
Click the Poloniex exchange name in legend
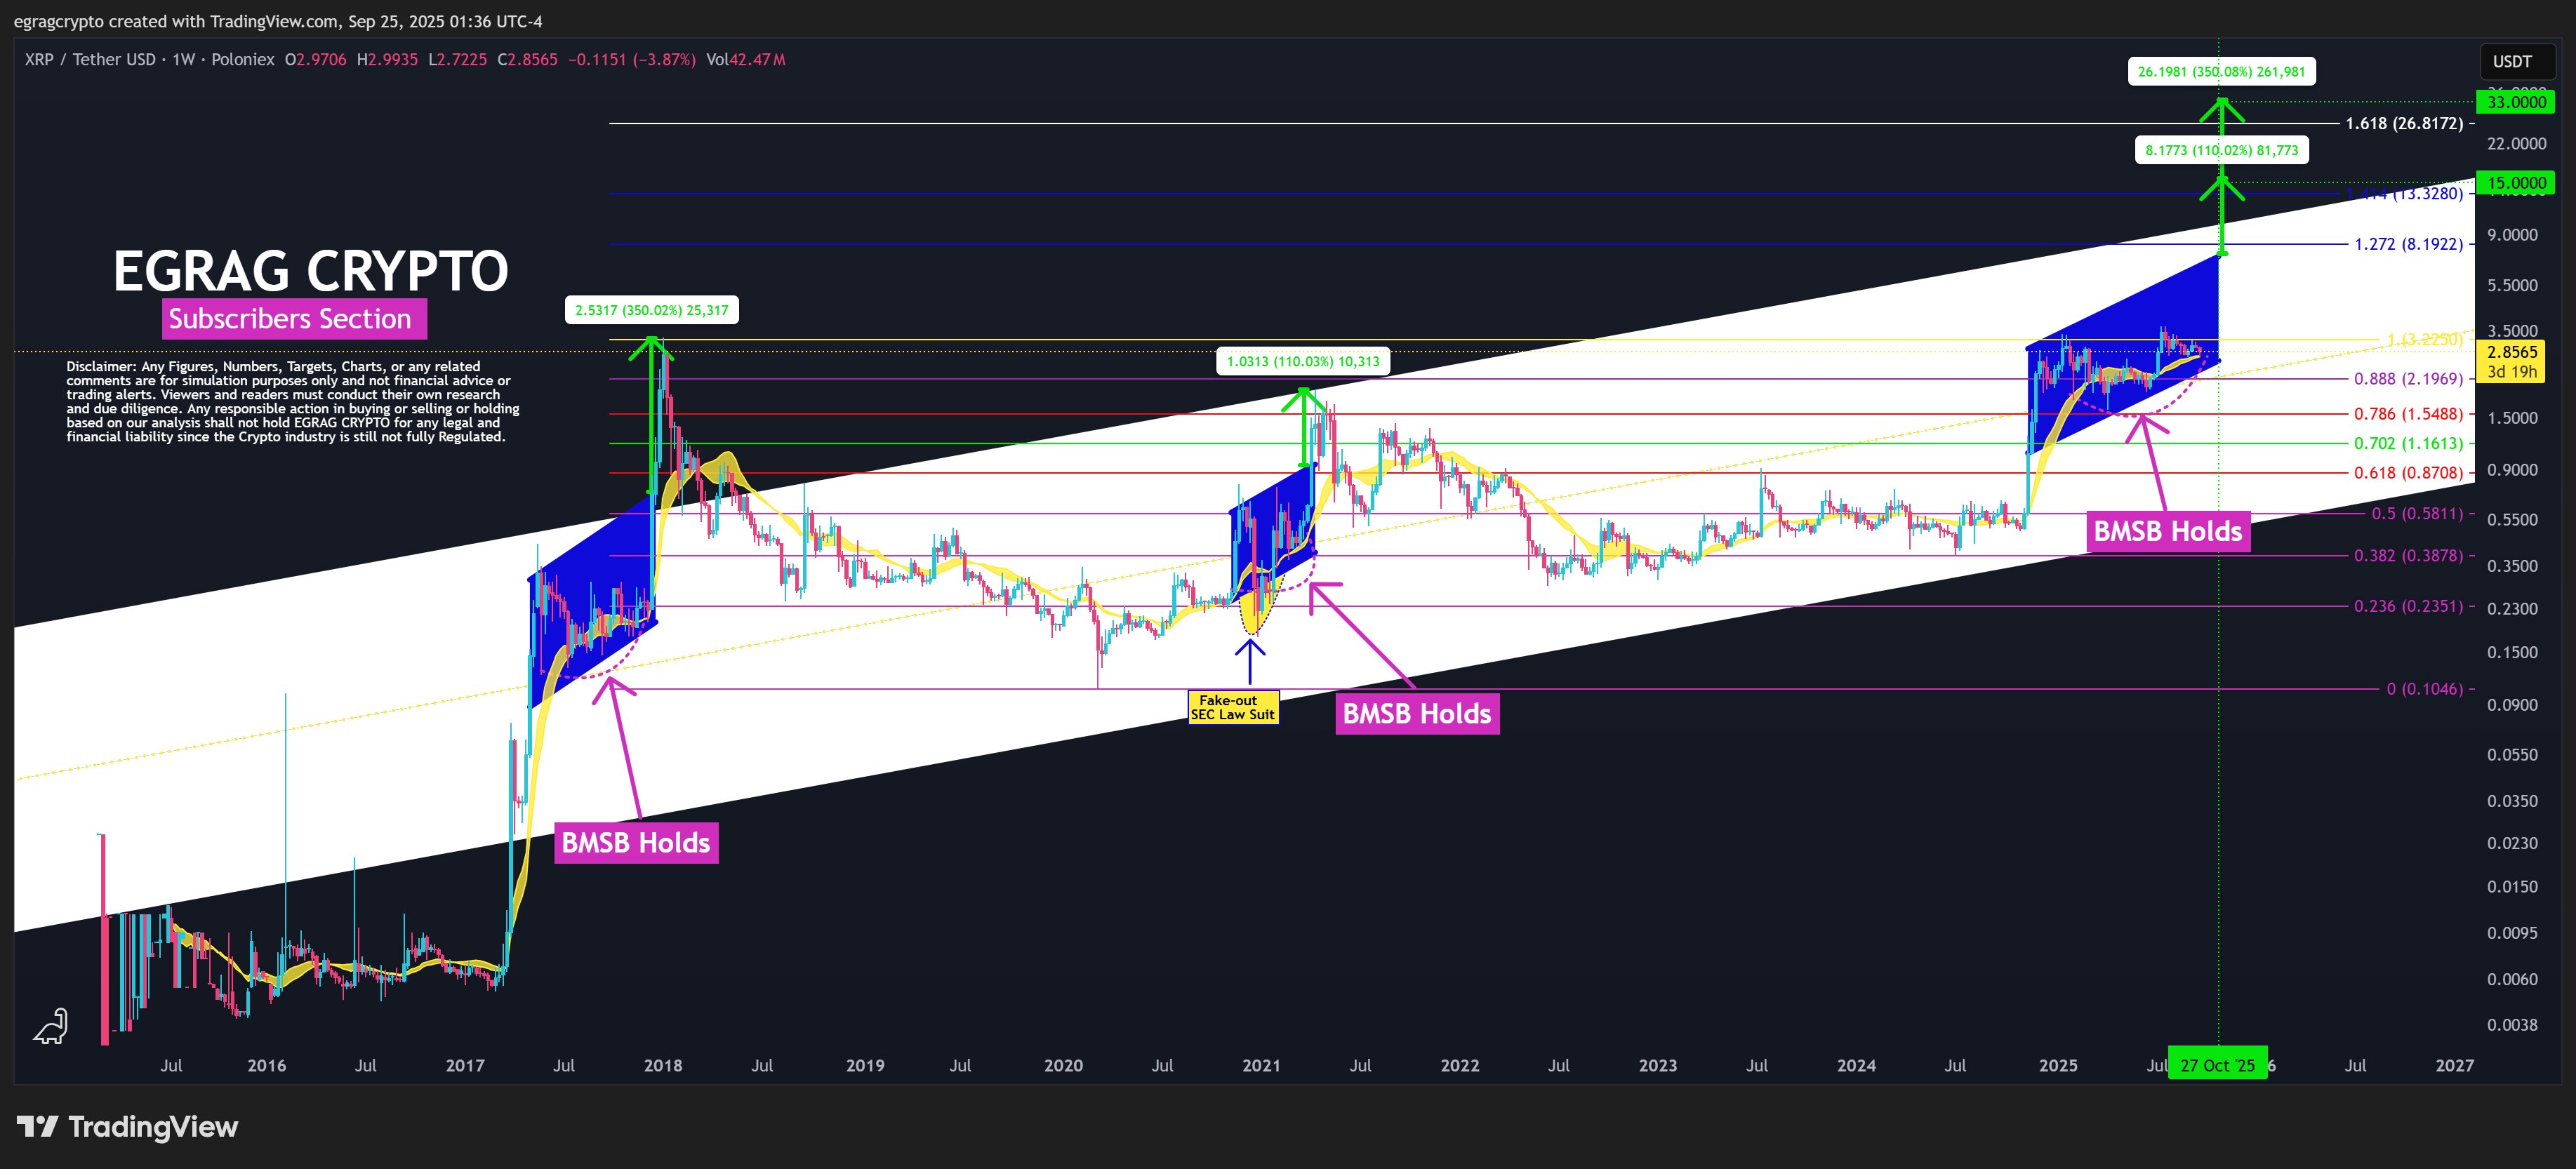point(245,60)
